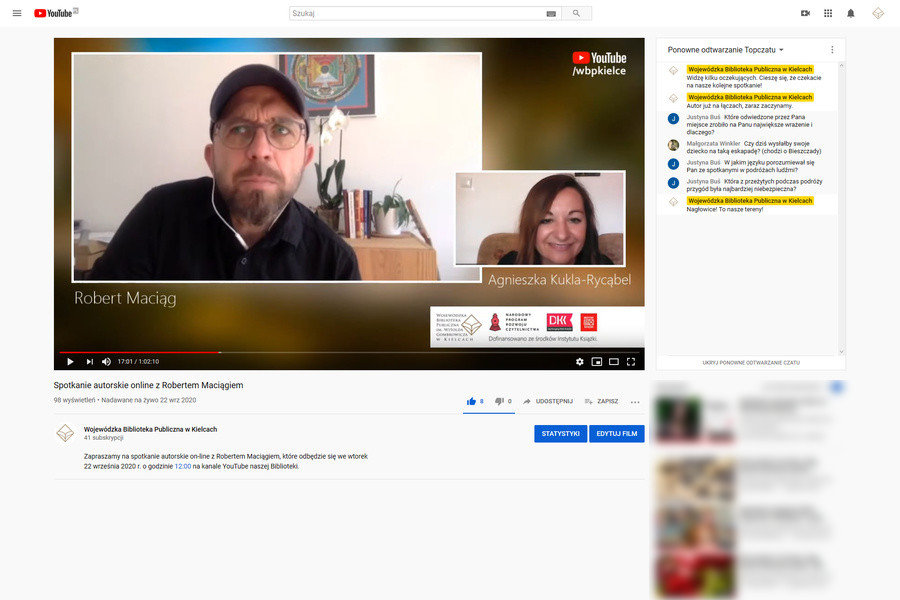Play the video
Image resolution: width=900 pixels, height=600 pixels.
70,361
